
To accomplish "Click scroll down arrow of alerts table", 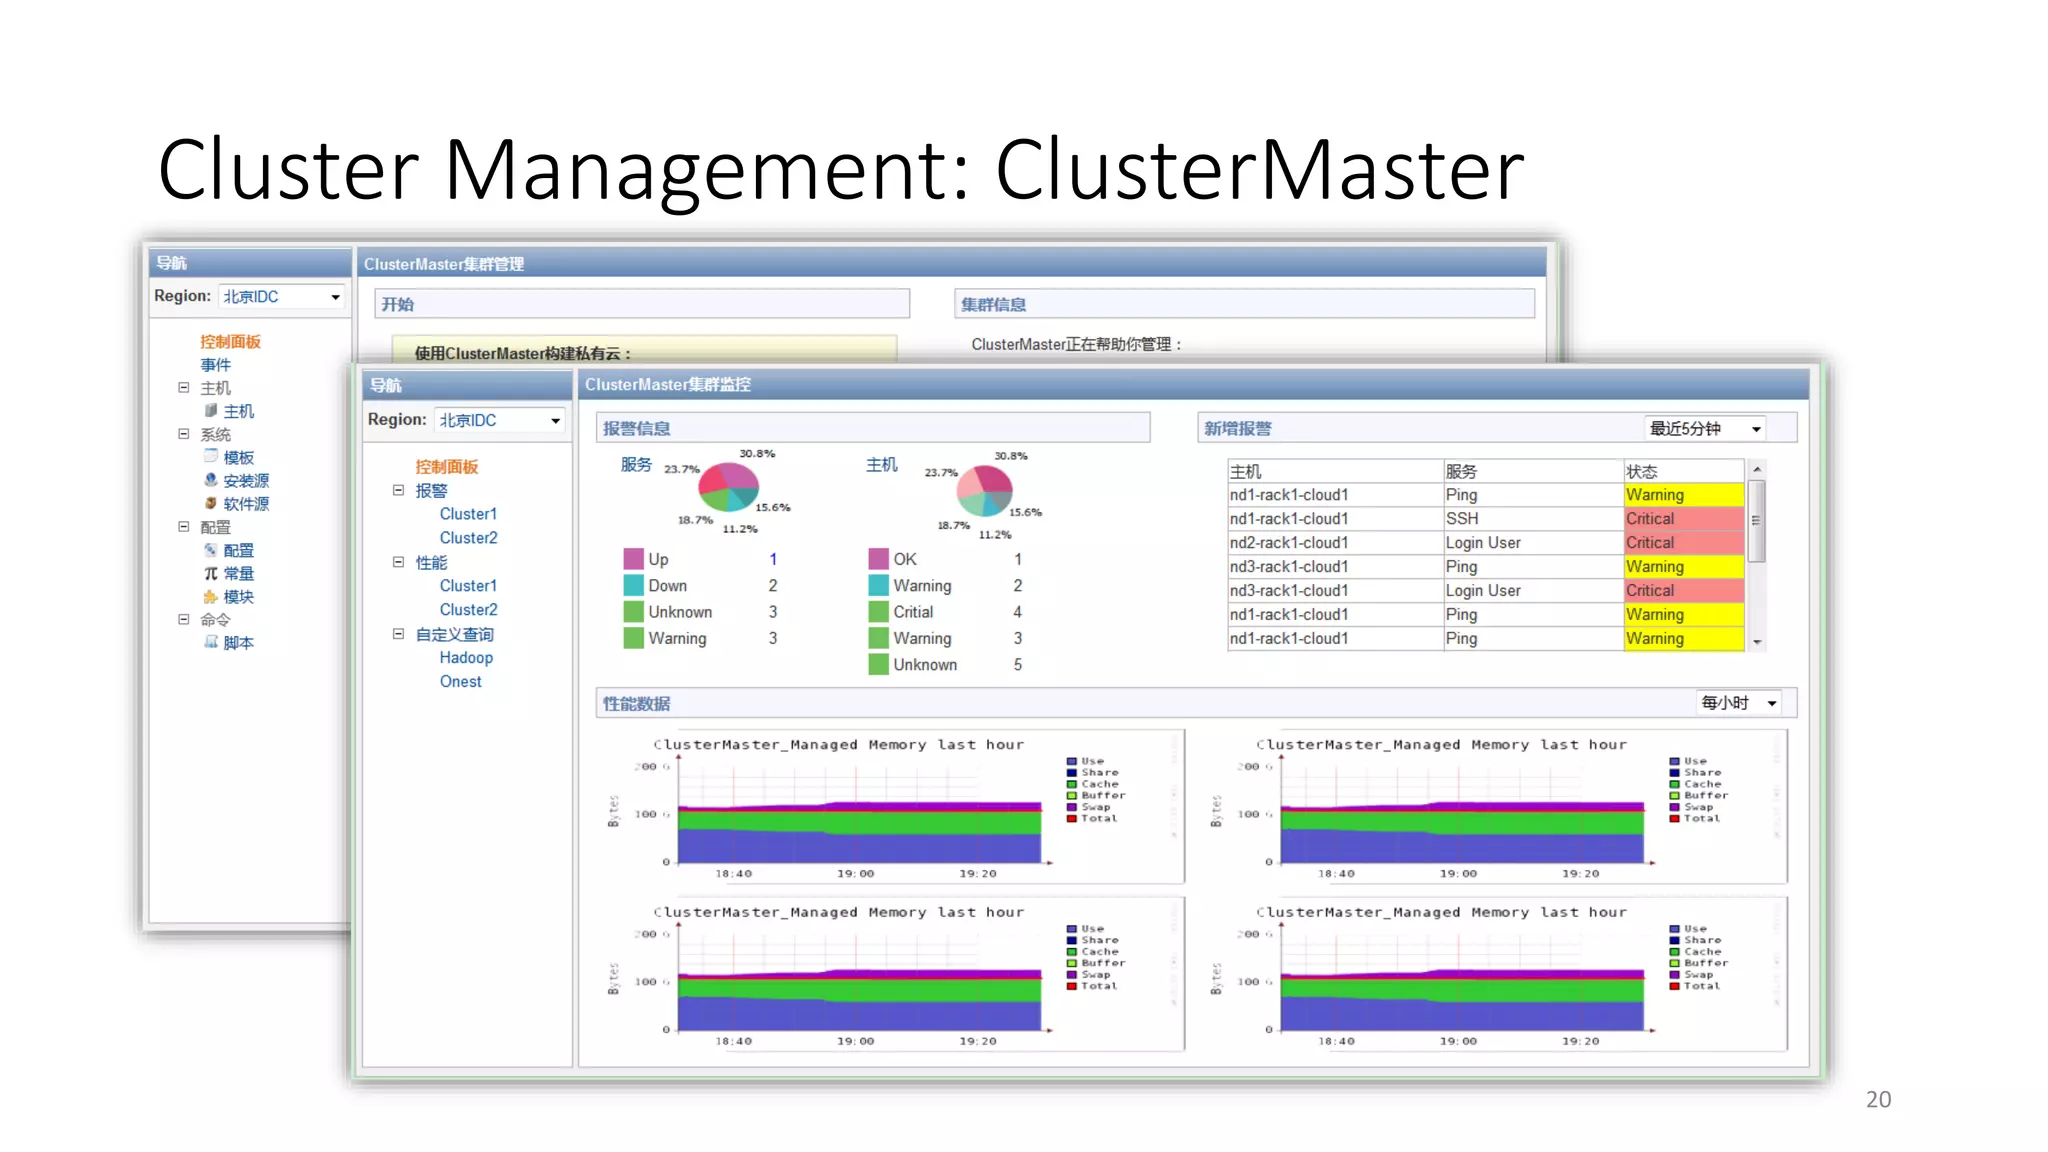I will coord(1757,642).
